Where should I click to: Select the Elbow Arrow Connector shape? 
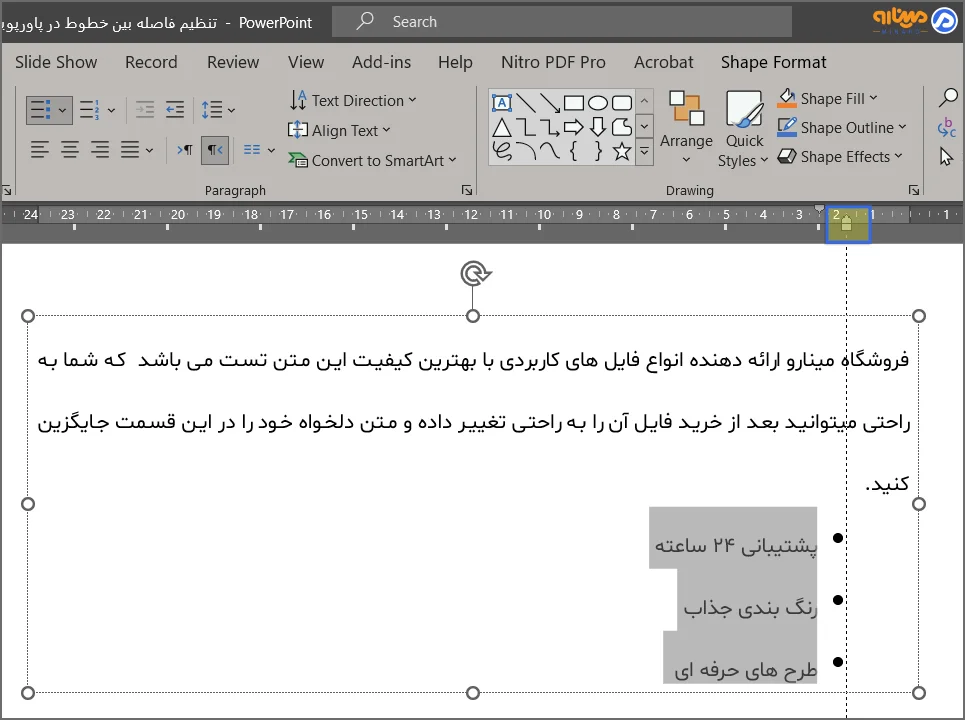pos(550,127)
